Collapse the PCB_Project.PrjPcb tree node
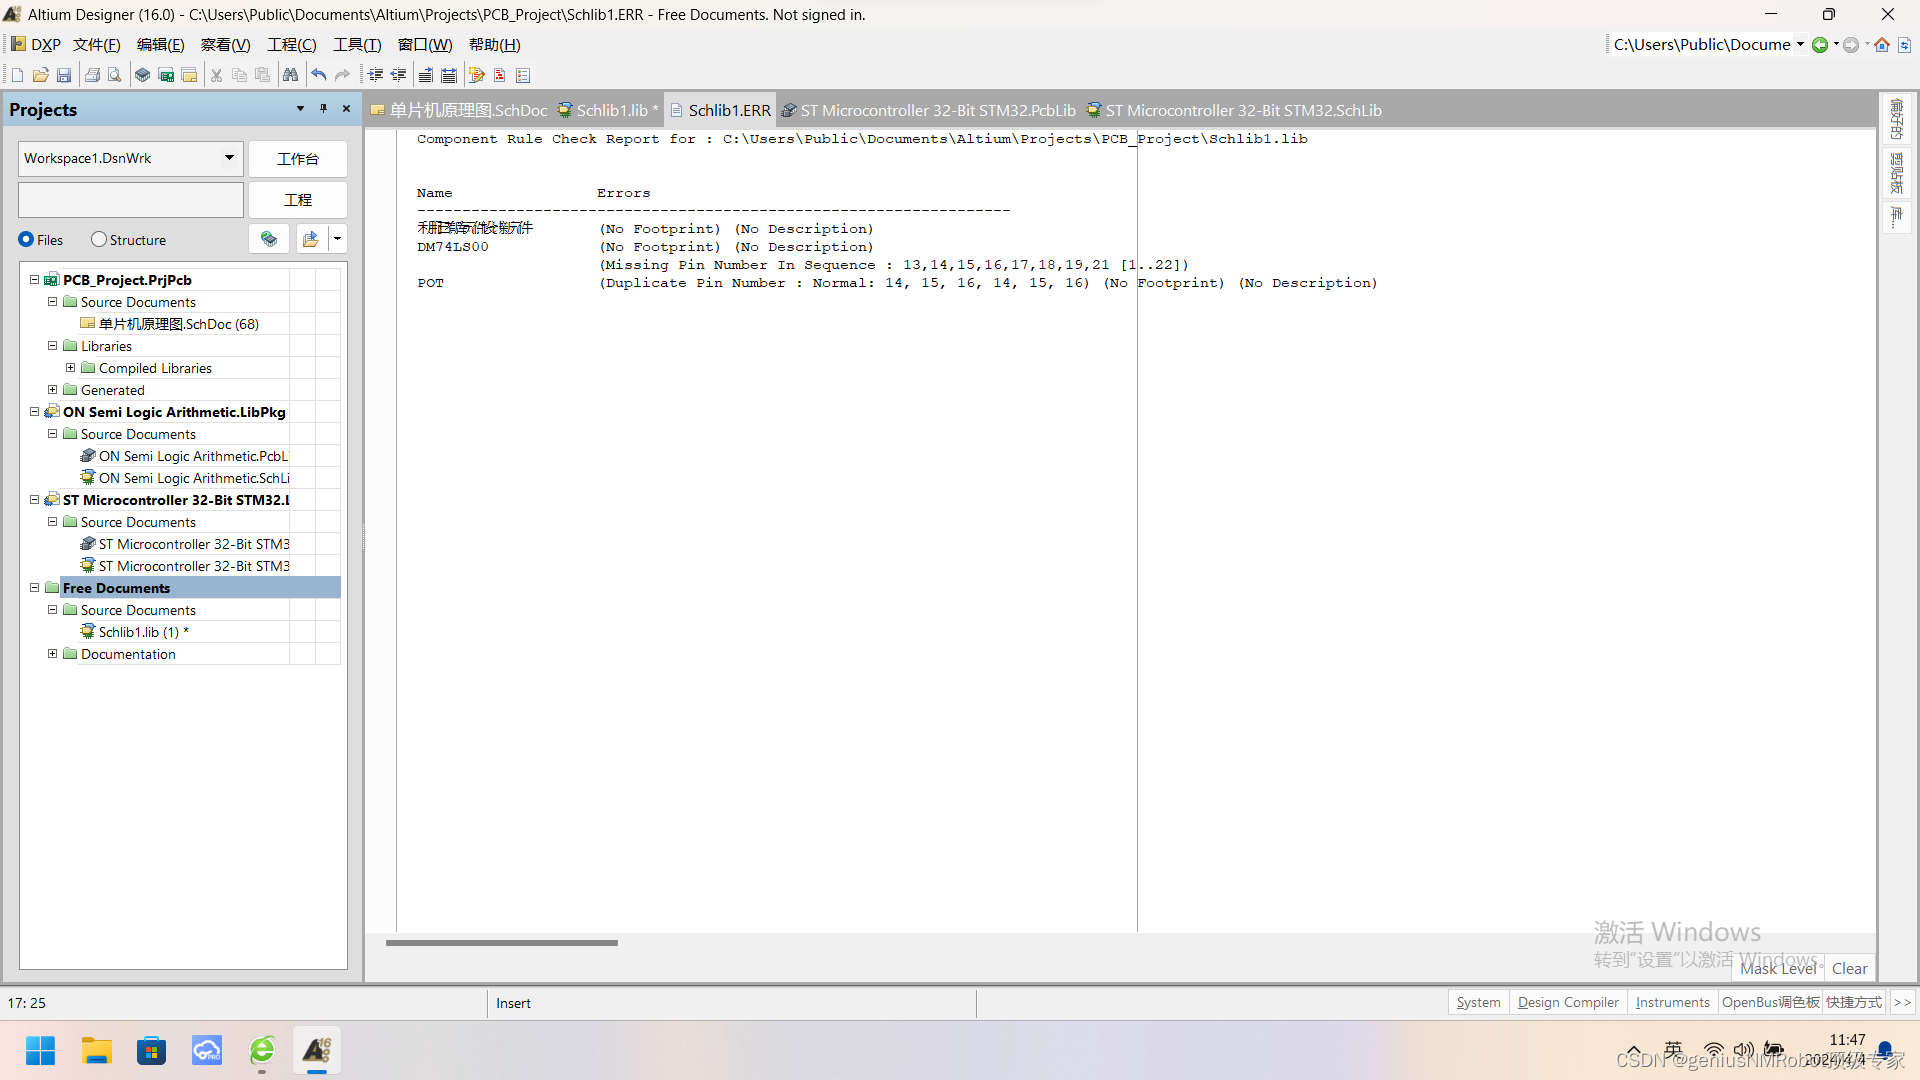1920x1080 pixels. point(34,280)
